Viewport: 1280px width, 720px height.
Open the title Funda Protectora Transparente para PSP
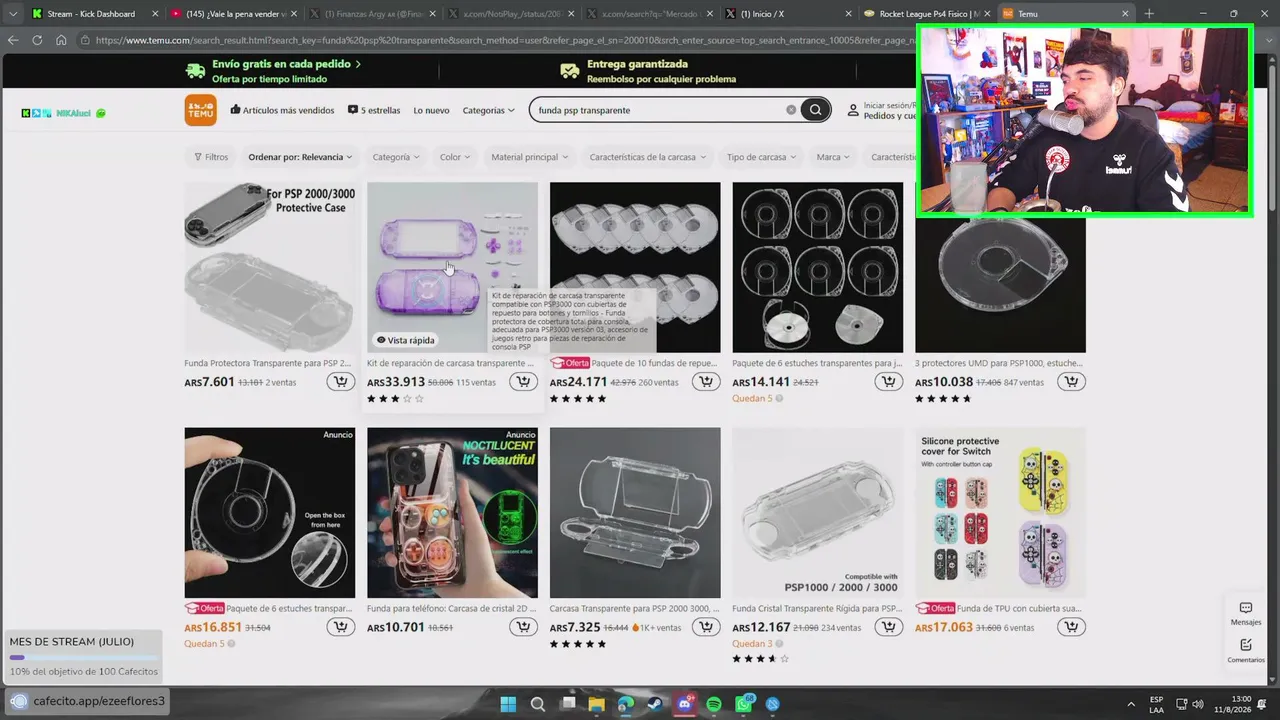[x=268, y=363]
